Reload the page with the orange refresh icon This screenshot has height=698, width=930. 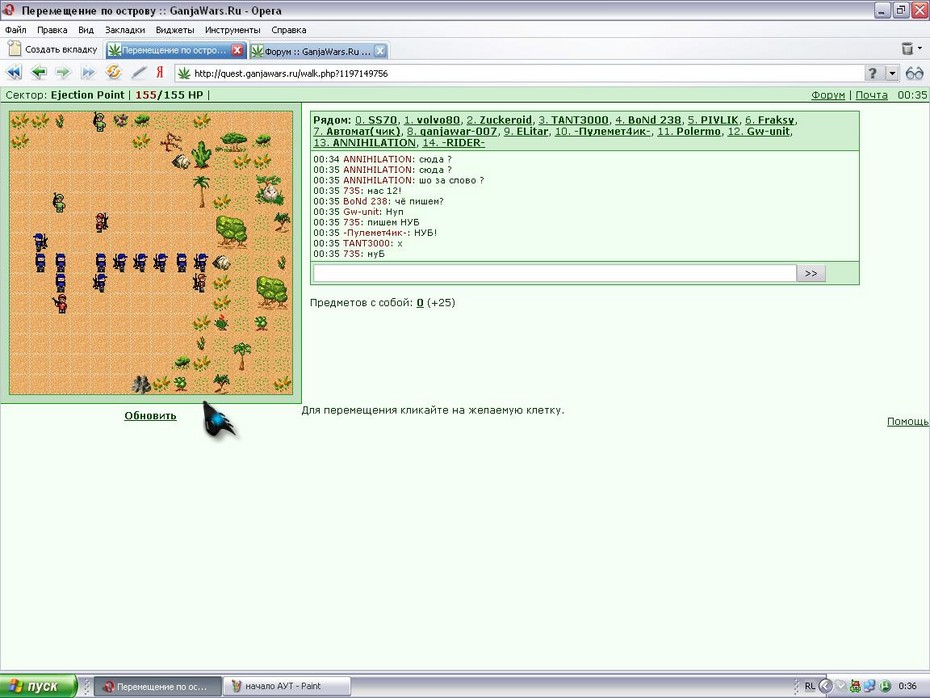pyautogui.click(x=113, y=72)
